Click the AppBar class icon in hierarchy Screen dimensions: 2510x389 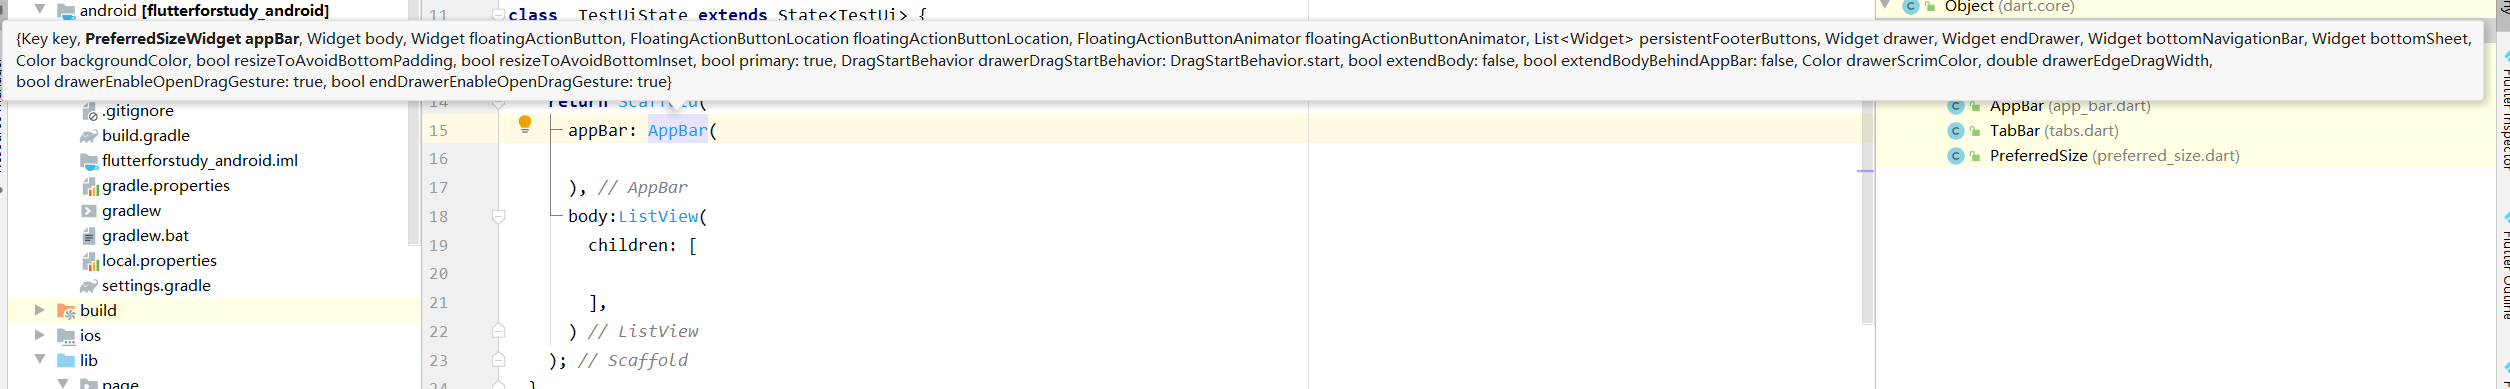(x=1955, y=106)
